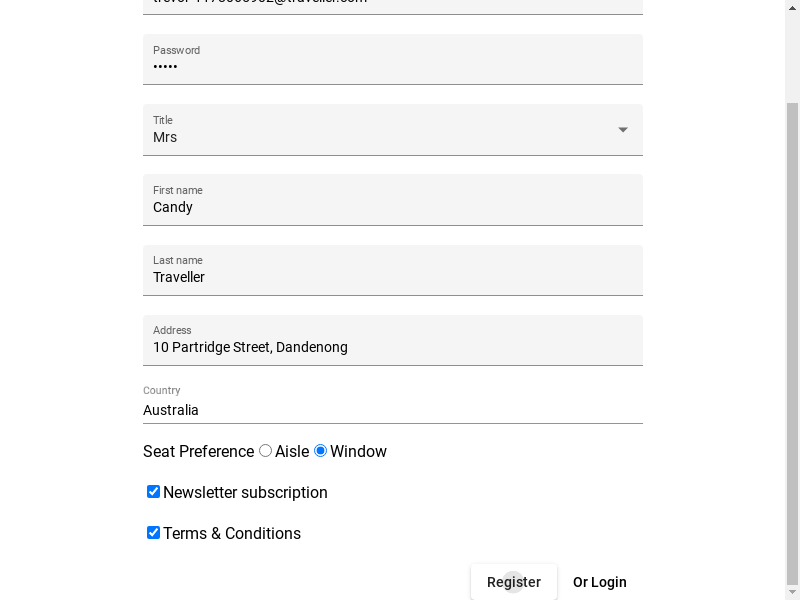Click the Aisle label text
Image resolution: width=800 pixels, height=600 pixels.
tap(292, 451)
